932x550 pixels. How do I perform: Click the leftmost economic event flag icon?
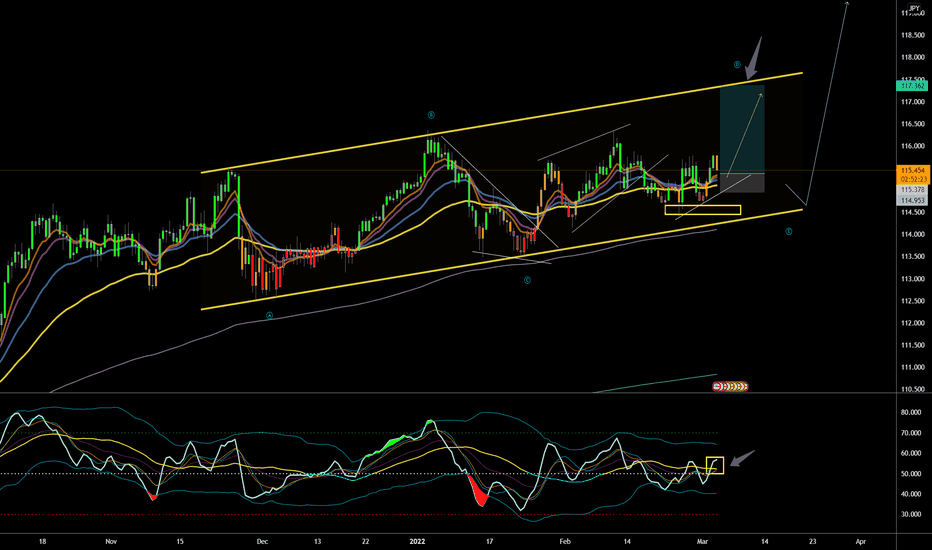(717, 386)
